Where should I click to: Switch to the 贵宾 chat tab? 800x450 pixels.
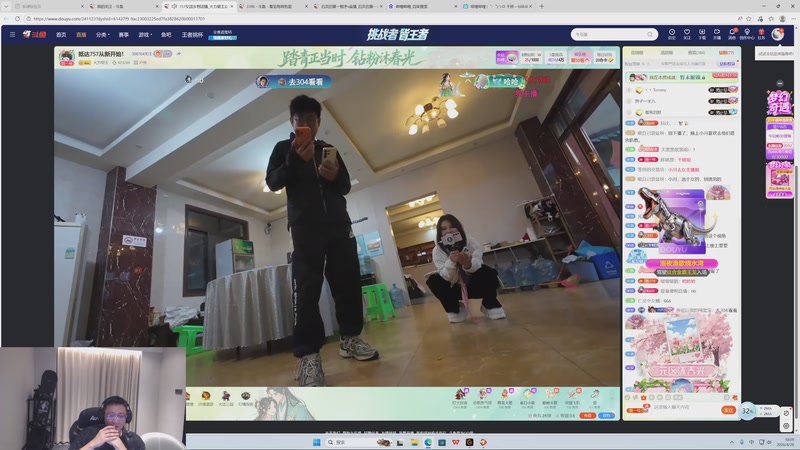[x=696, y=53]
